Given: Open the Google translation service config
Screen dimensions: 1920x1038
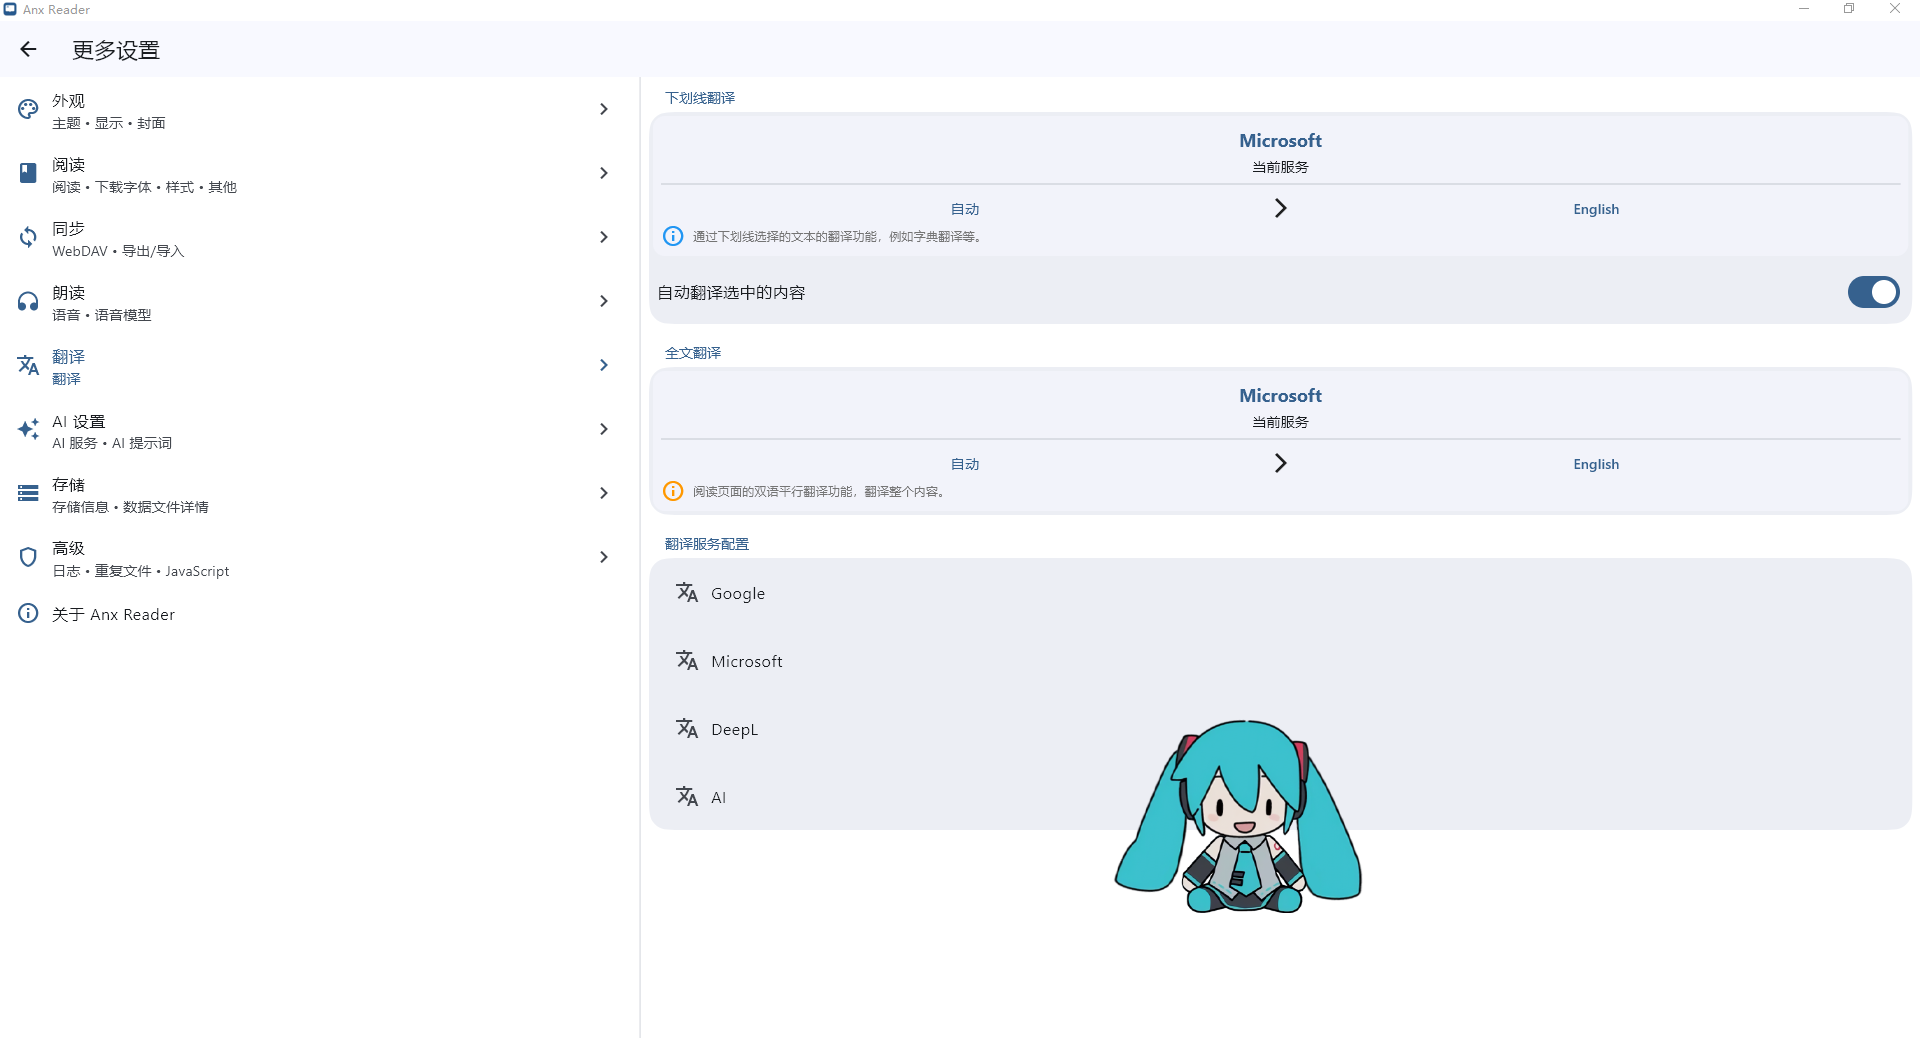Looking at the screenshot, I should (x=738, y=593).
